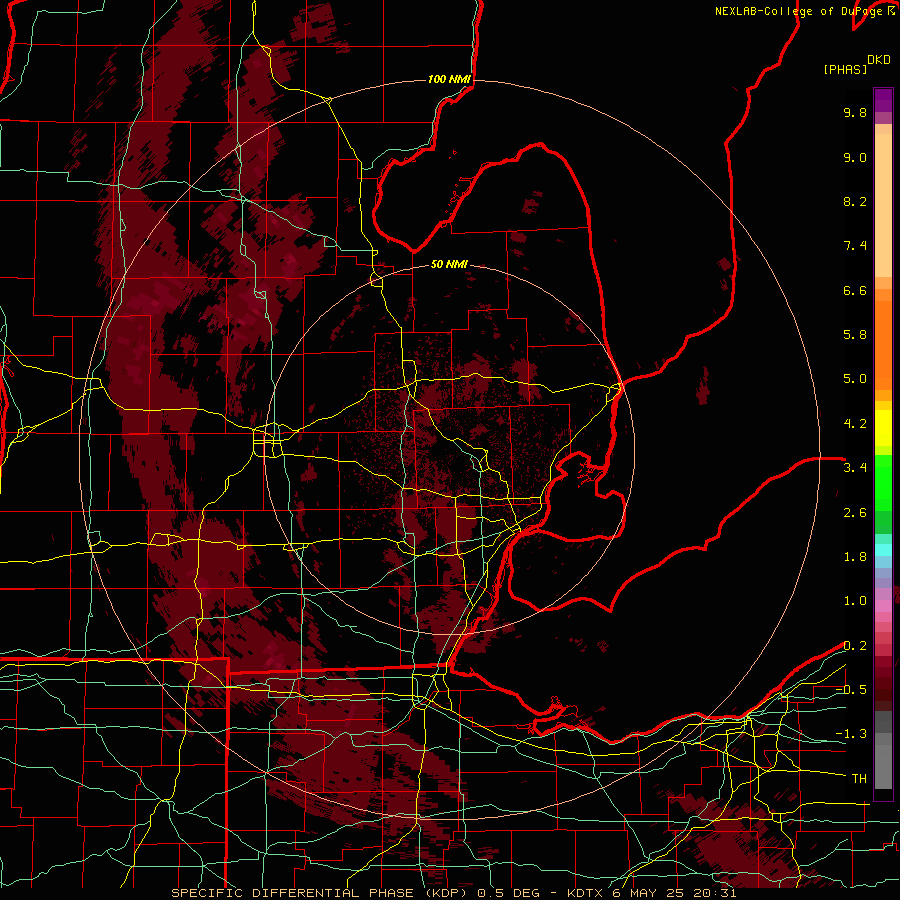The width and height of the screenshot is (900, 900).
Task: Click the 2.6 scale value
Action: tap(855, 513)
